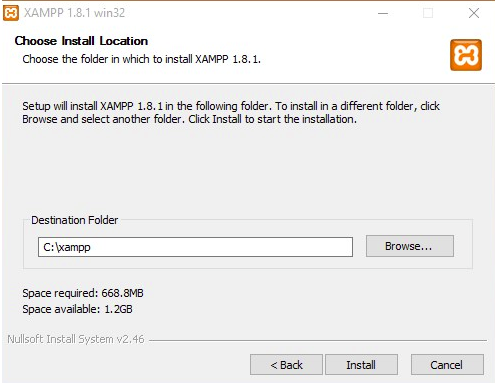Click the 'Choose Install Location' heading
This screenshot has height=383, width=495.
pos(81,41)
